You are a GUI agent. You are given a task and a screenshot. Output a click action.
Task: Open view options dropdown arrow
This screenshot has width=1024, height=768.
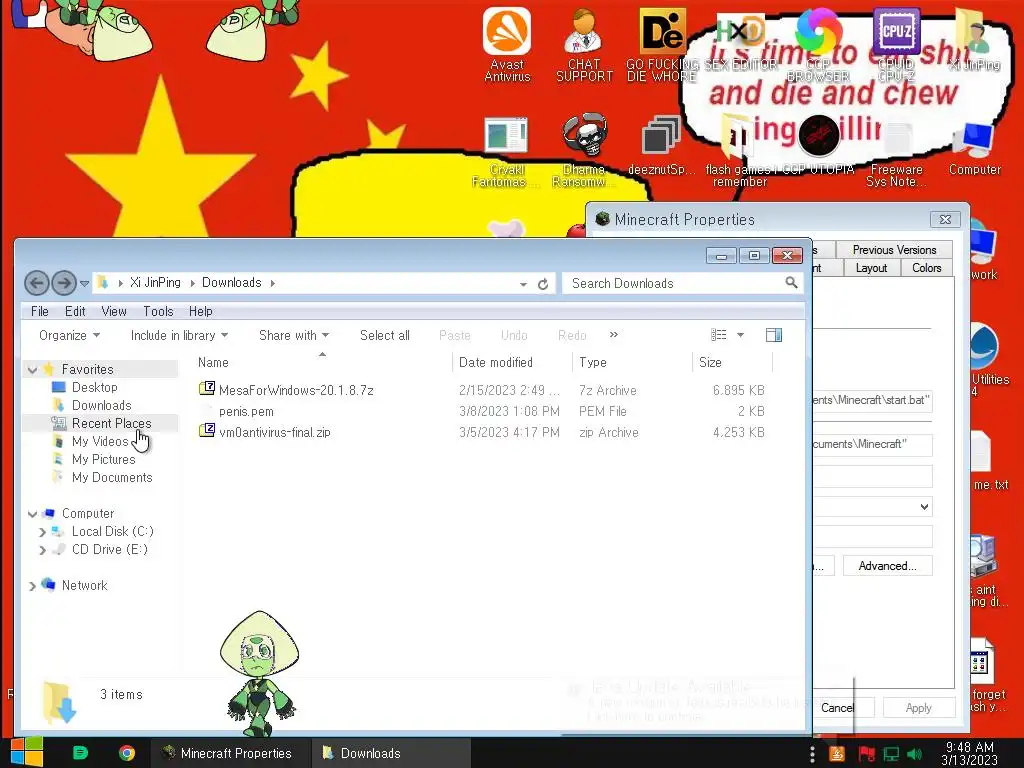pyautogui.click(x=741, y=335)
